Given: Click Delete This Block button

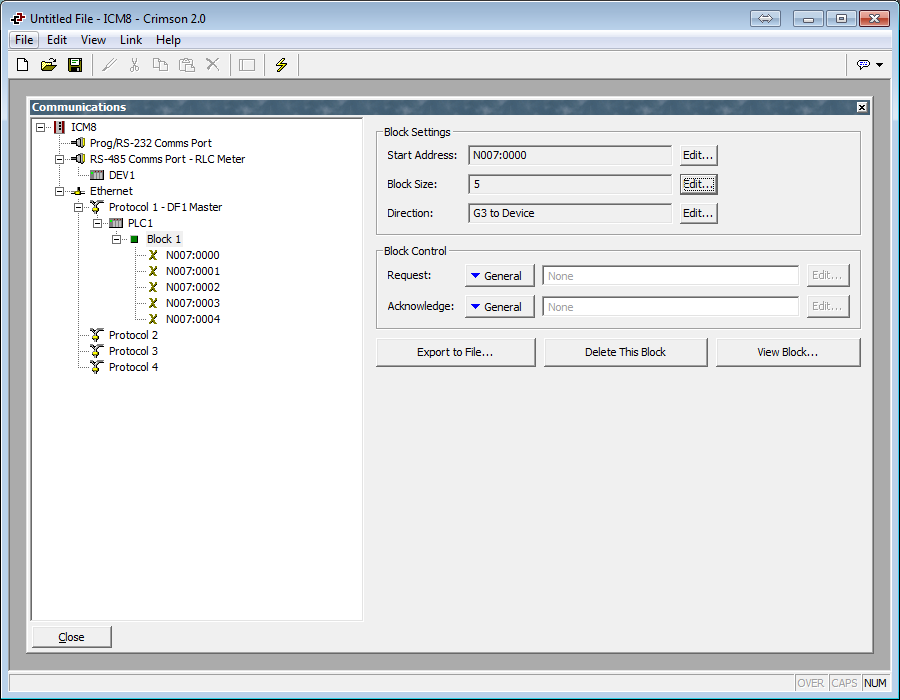Looking at the screenshot, I should pyautogui.click(x=626, y=352).
